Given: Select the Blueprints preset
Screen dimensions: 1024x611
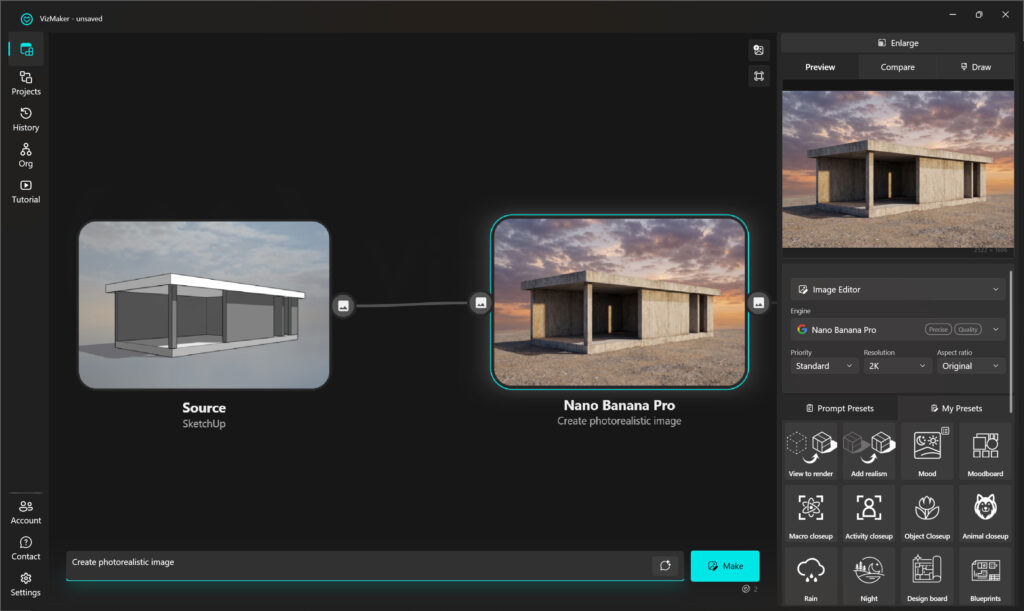Looking at the screenshot, I should [985, 576].
